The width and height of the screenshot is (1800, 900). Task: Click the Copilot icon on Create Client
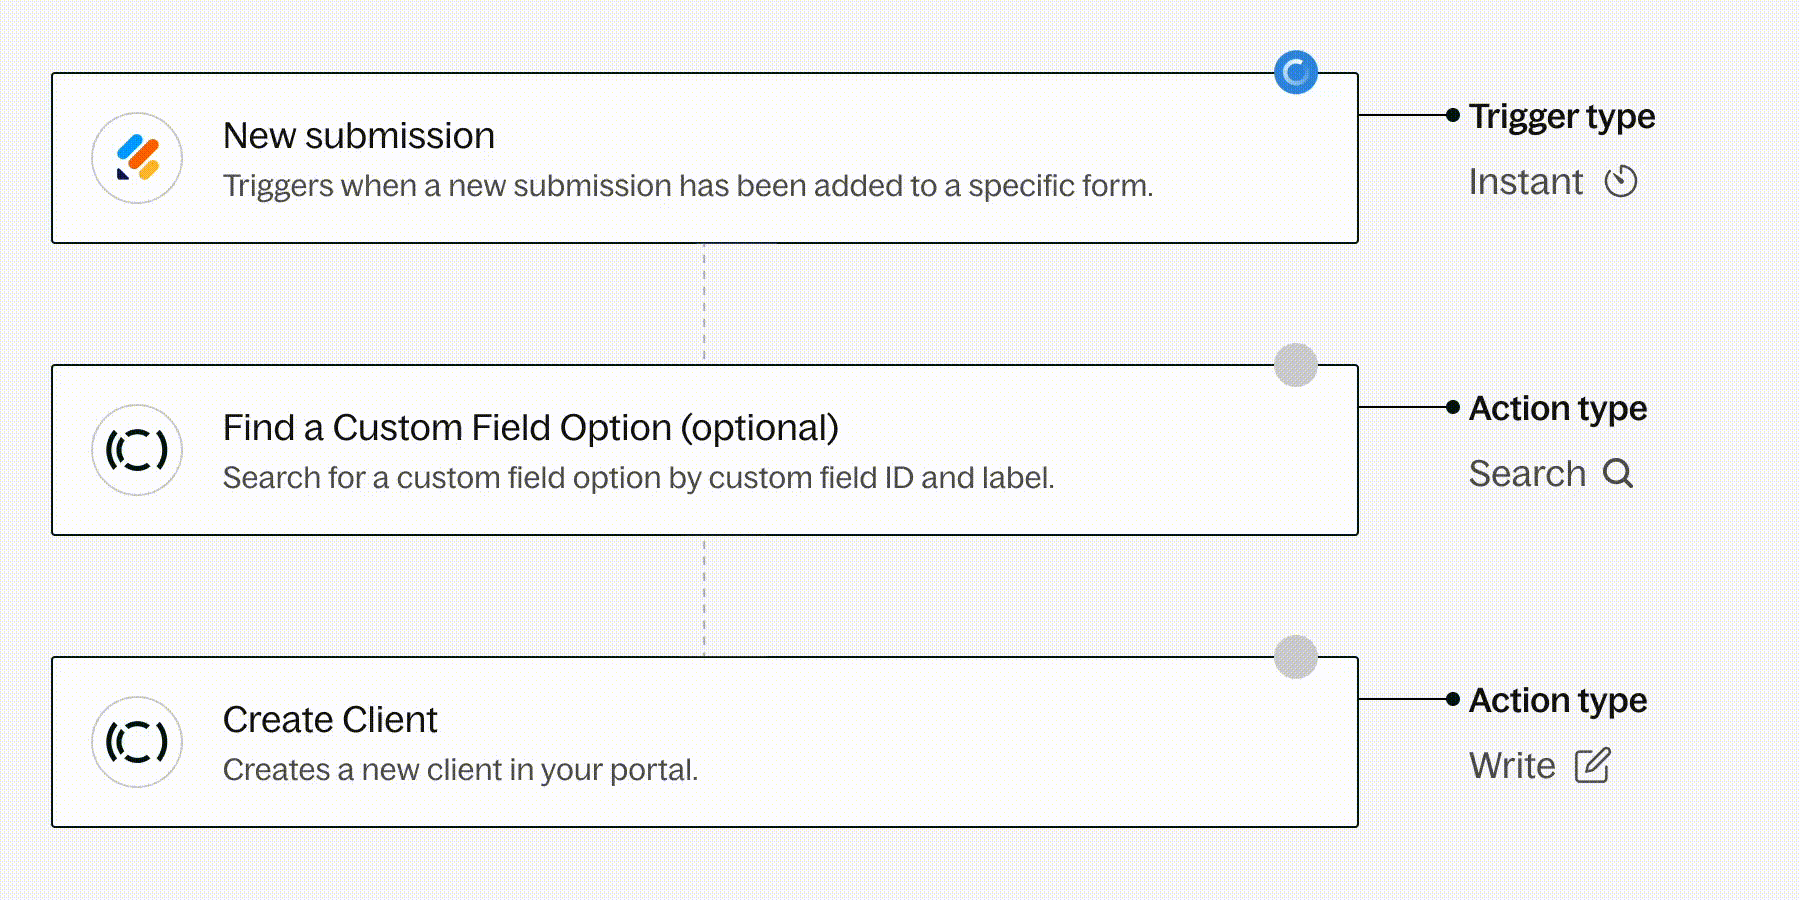tap(137, 742)
